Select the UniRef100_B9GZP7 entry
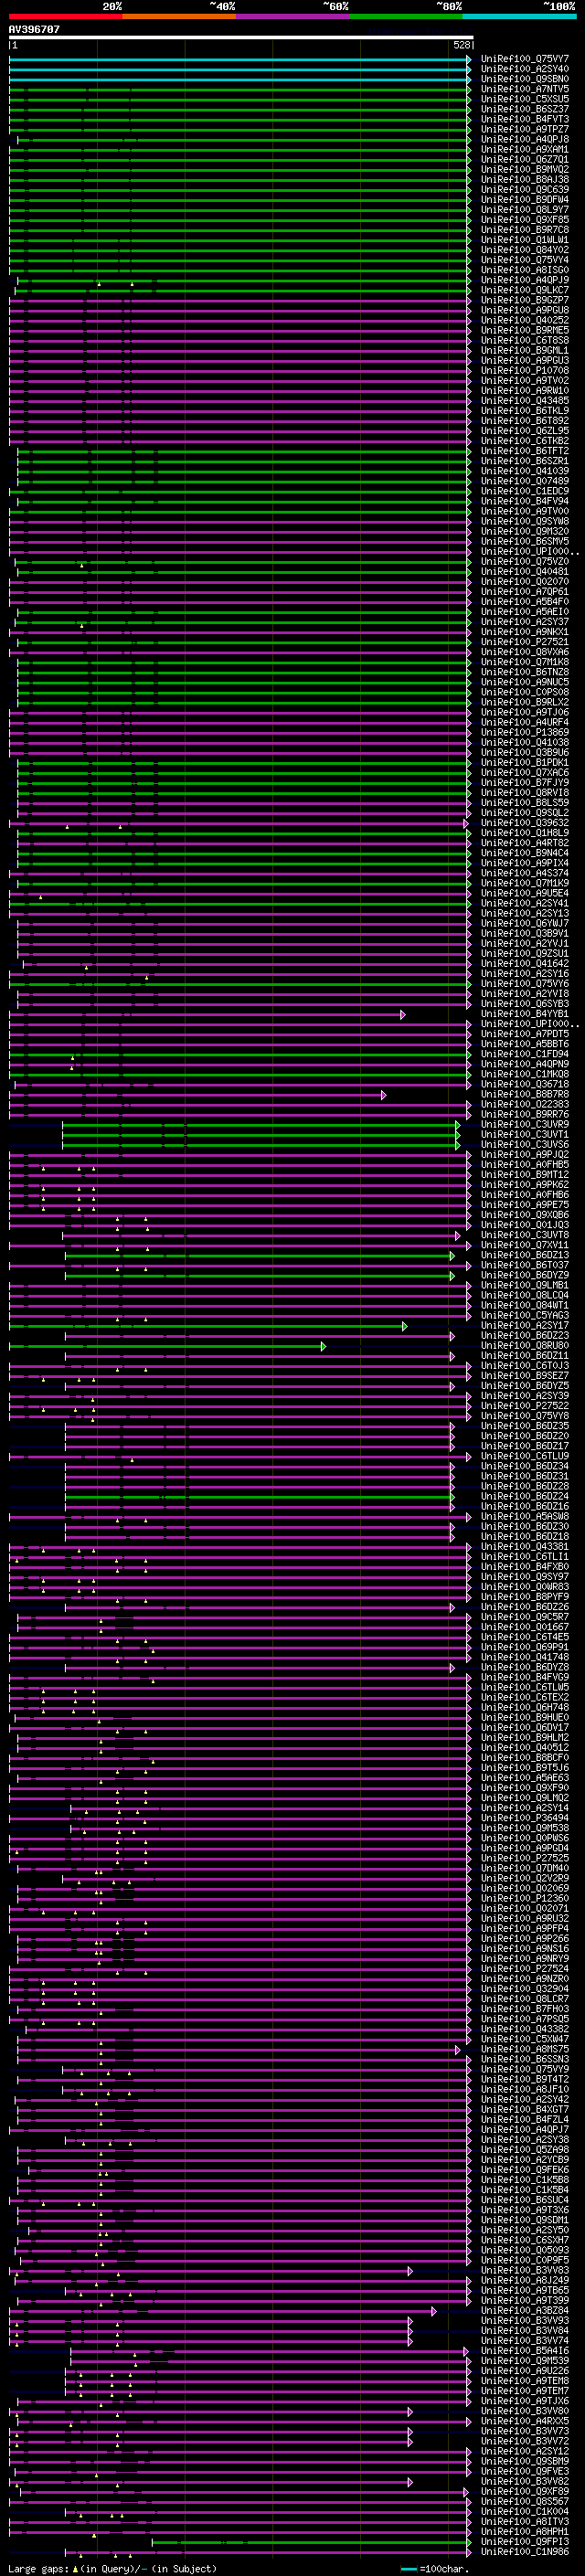This screenshot has height=2576, width=585. coord(525,300)
